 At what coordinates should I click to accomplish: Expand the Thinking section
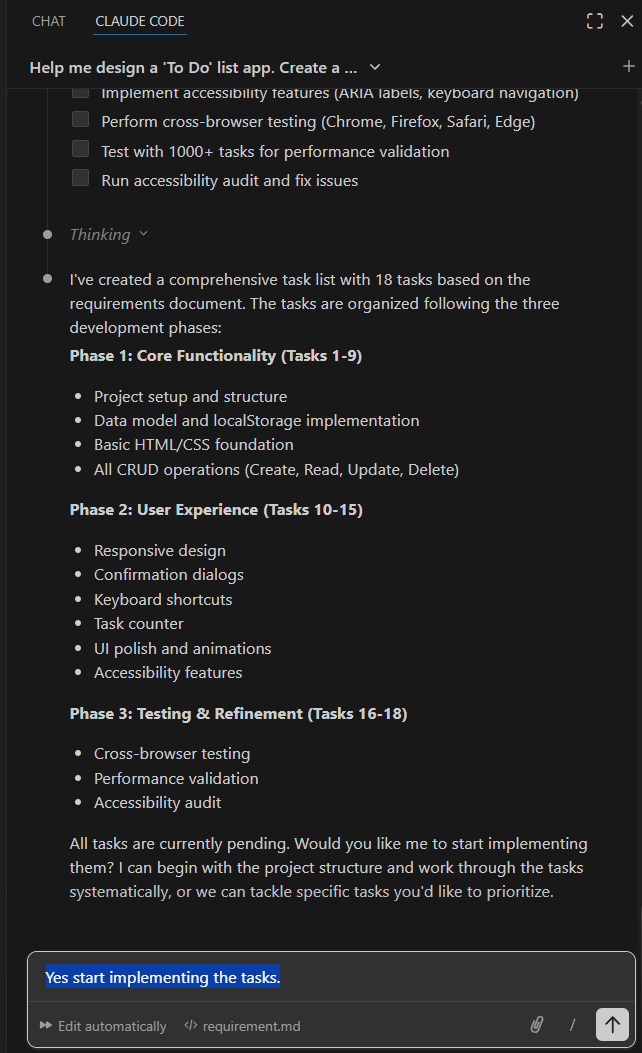108,234
